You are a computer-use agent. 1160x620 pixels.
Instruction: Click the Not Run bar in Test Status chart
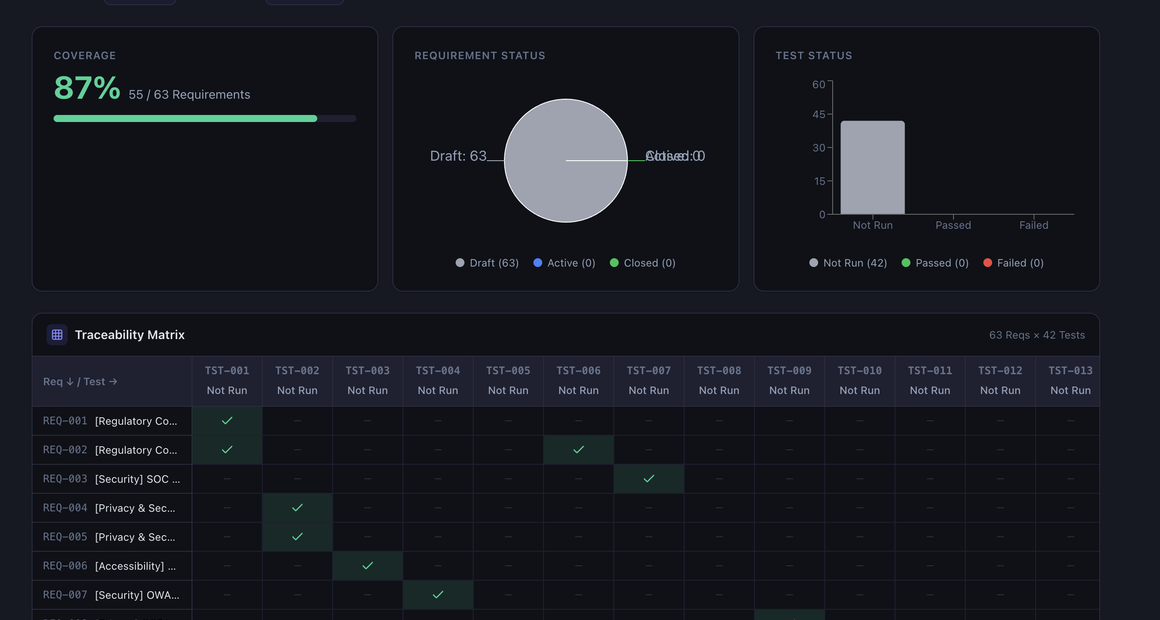pos(872,168)
